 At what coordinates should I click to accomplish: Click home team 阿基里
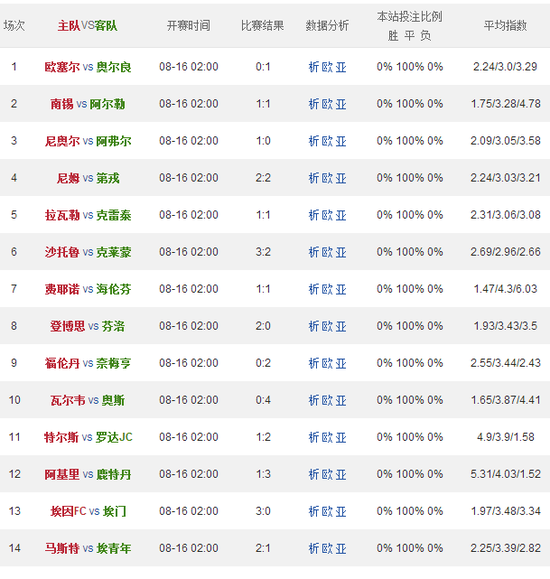click(62, 474)
